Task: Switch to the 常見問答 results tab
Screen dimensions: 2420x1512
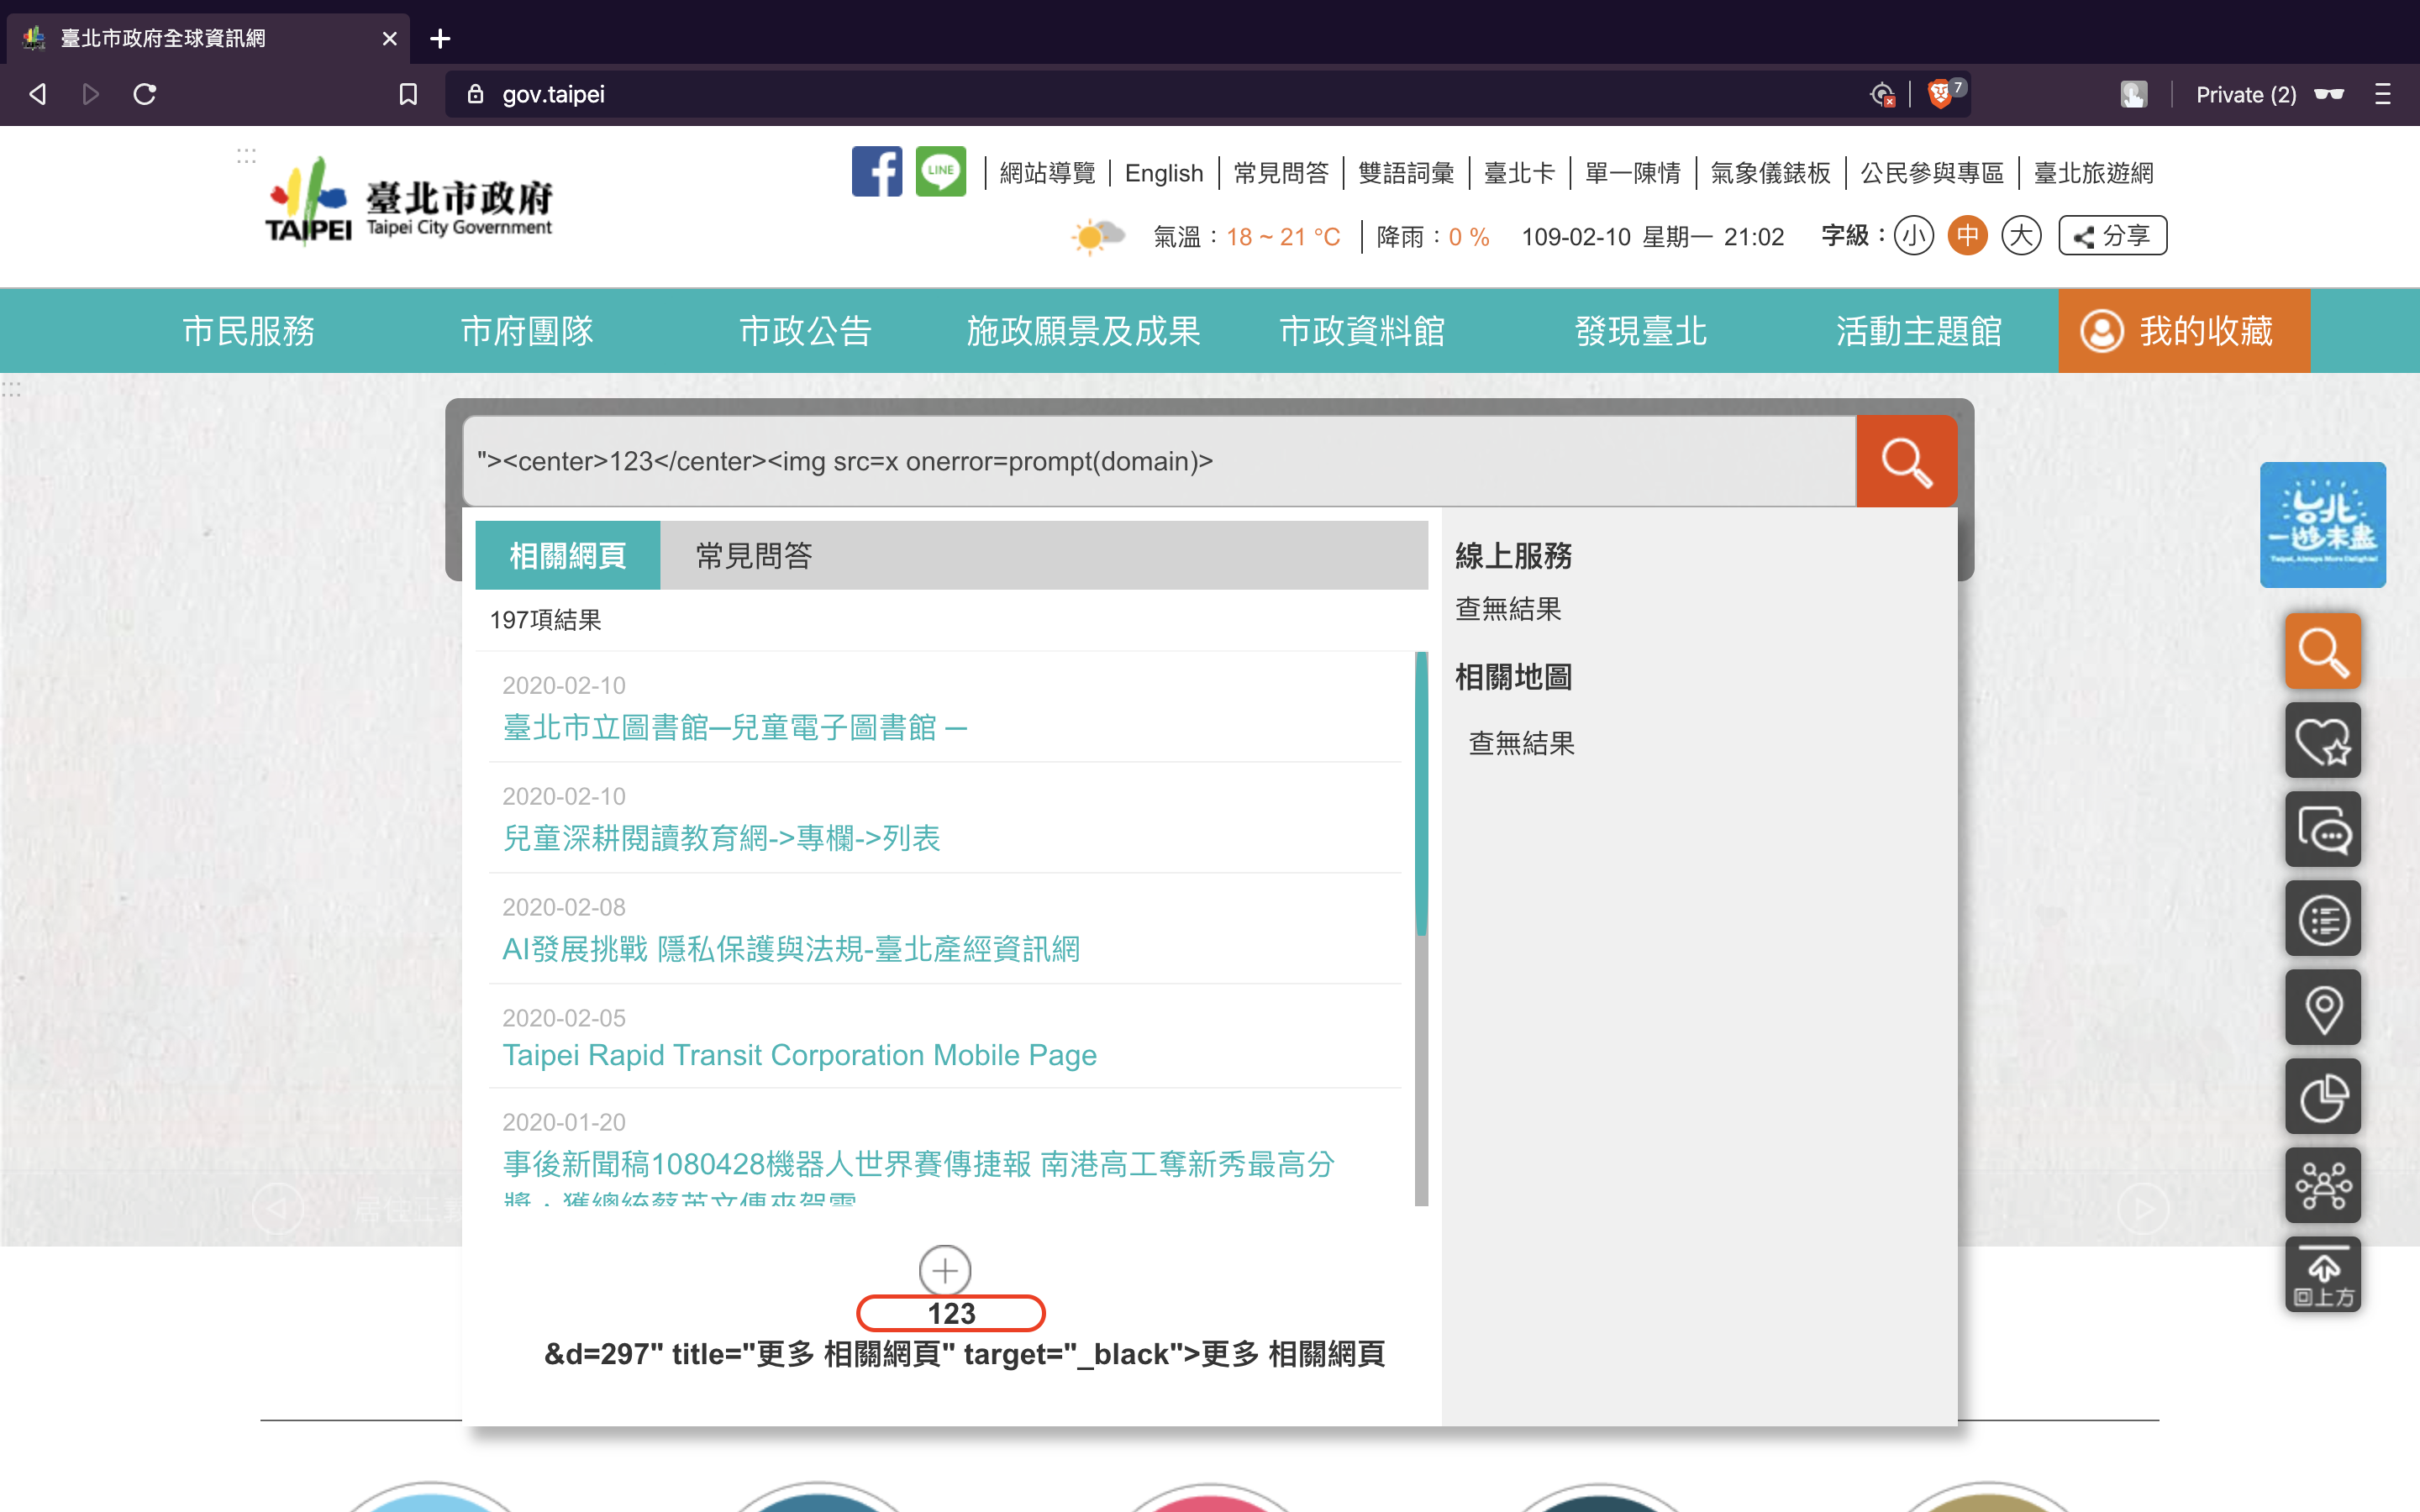Action: [x=753, y=555]
